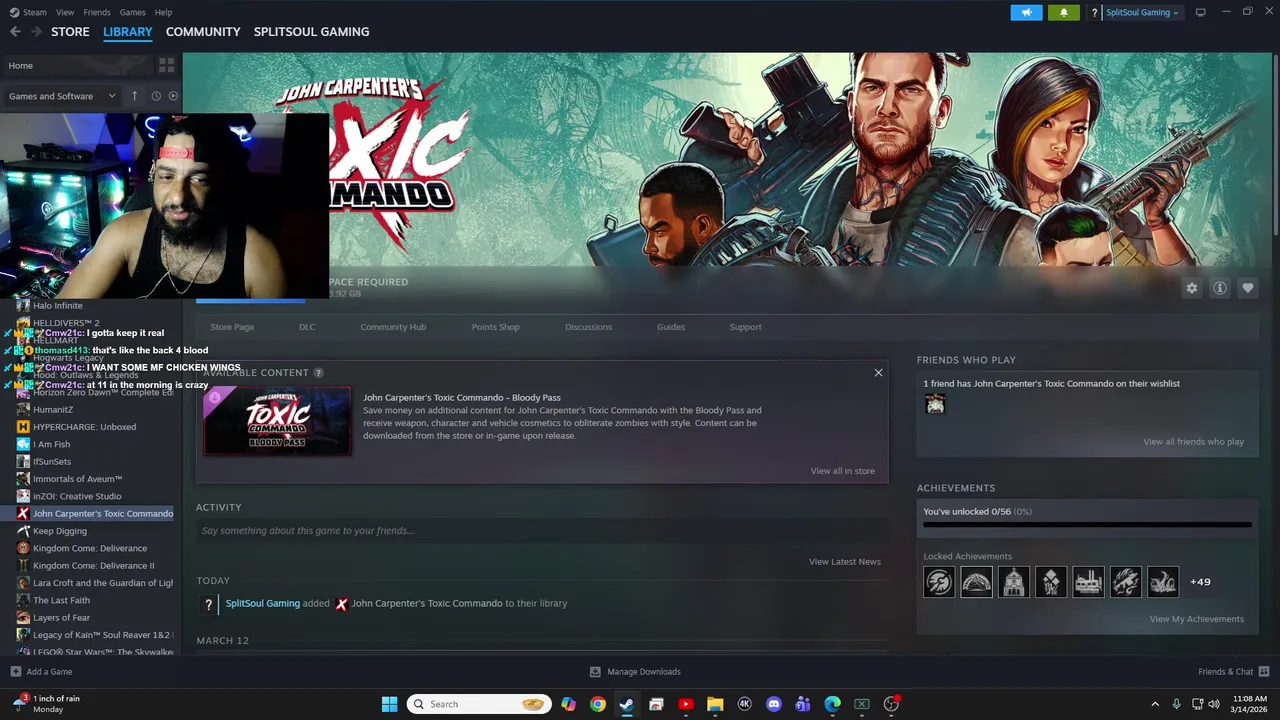
Task: Click View all in store
Action: pyautogui.click(x=843, y=471)
